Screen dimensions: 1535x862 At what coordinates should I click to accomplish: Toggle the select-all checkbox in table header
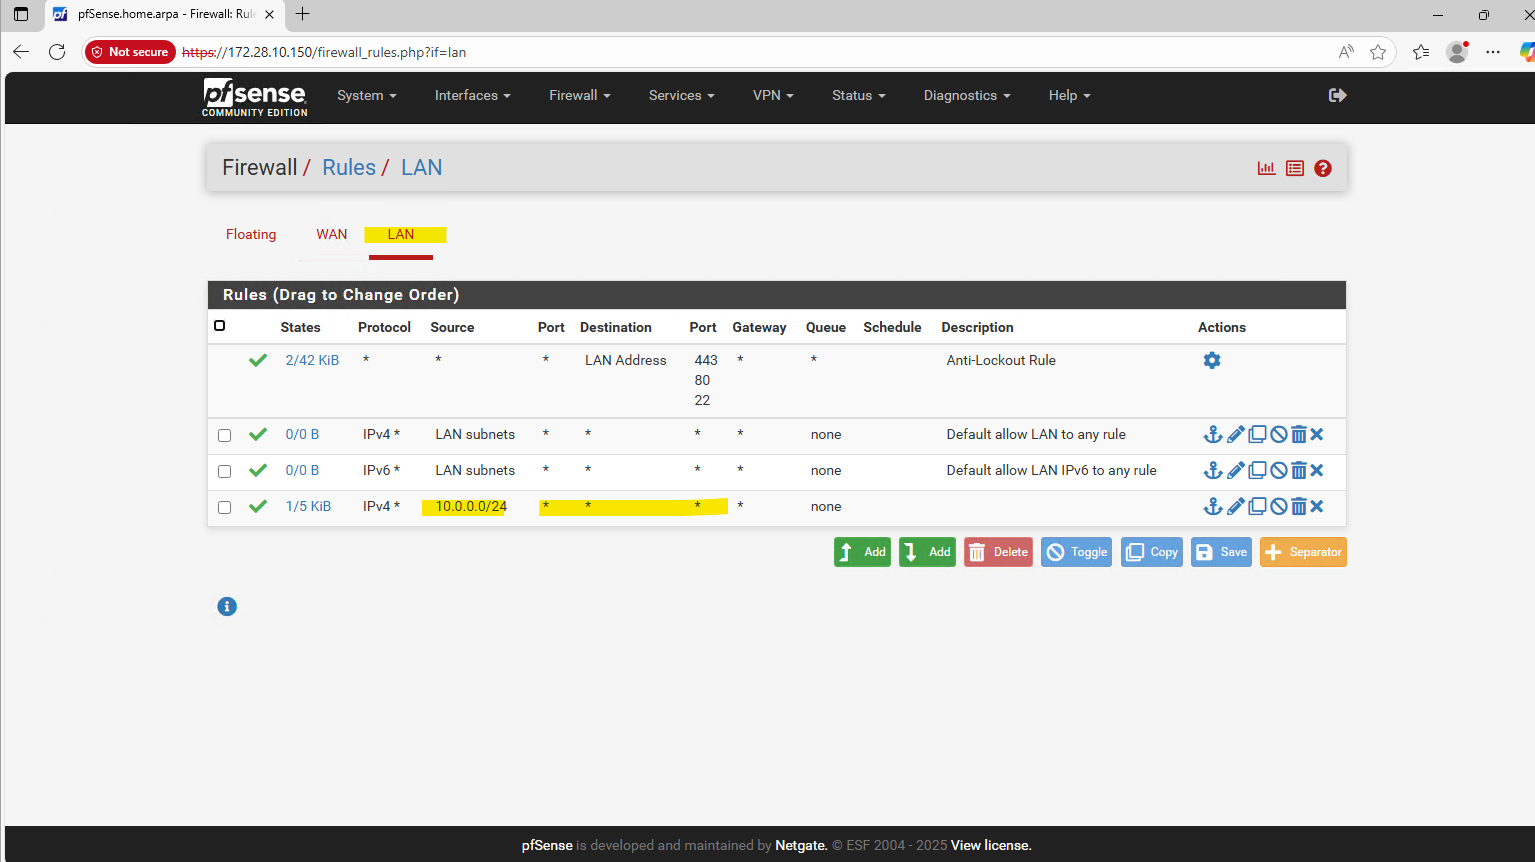(220, 326)
